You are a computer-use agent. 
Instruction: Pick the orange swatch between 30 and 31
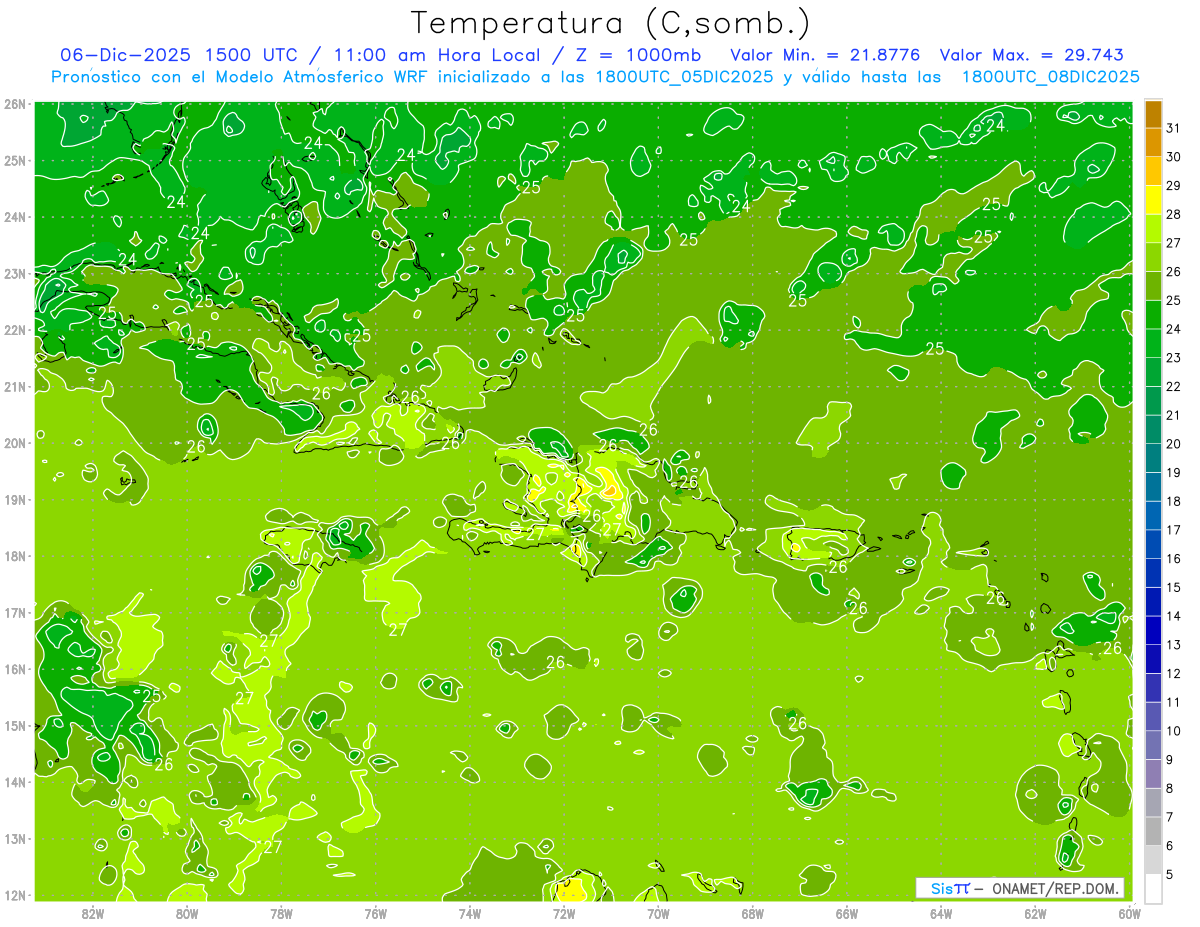[1153, 143]
